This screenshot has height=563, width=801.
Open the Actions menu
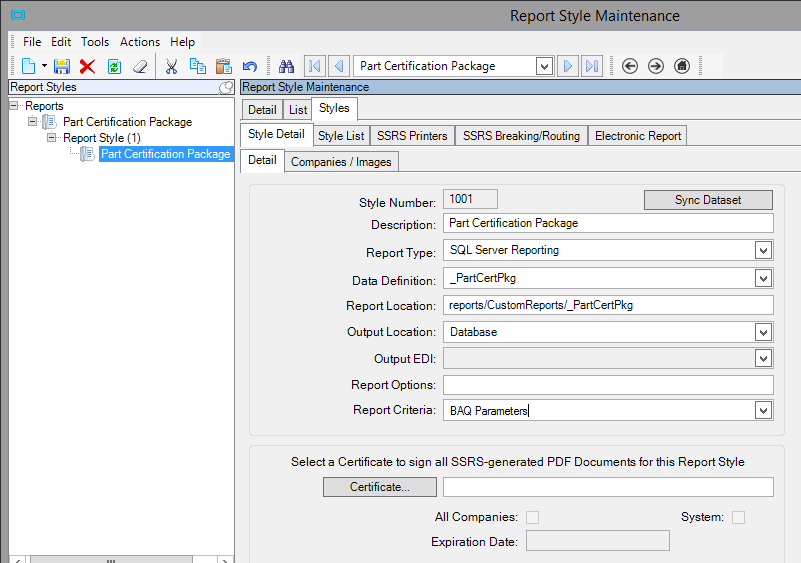click(x=139, y=42)
